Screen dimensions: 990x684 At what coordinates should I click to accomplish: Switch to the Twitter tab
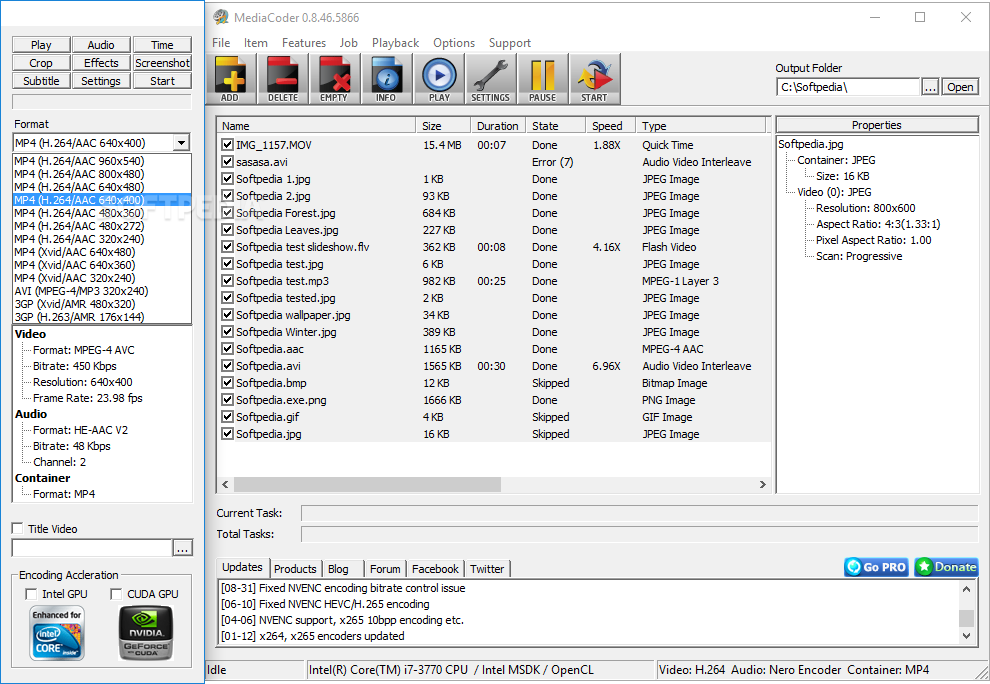click(487, 568)
